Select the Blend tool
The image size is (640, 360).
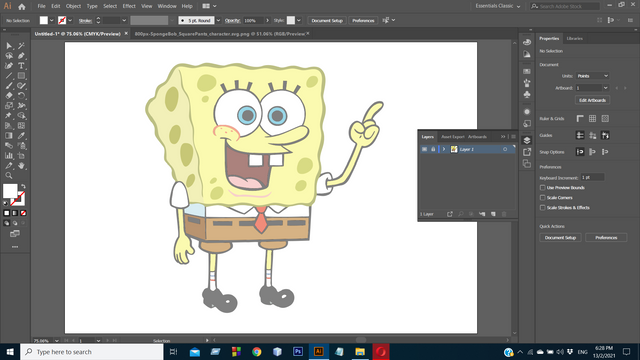tap(9, 145)
